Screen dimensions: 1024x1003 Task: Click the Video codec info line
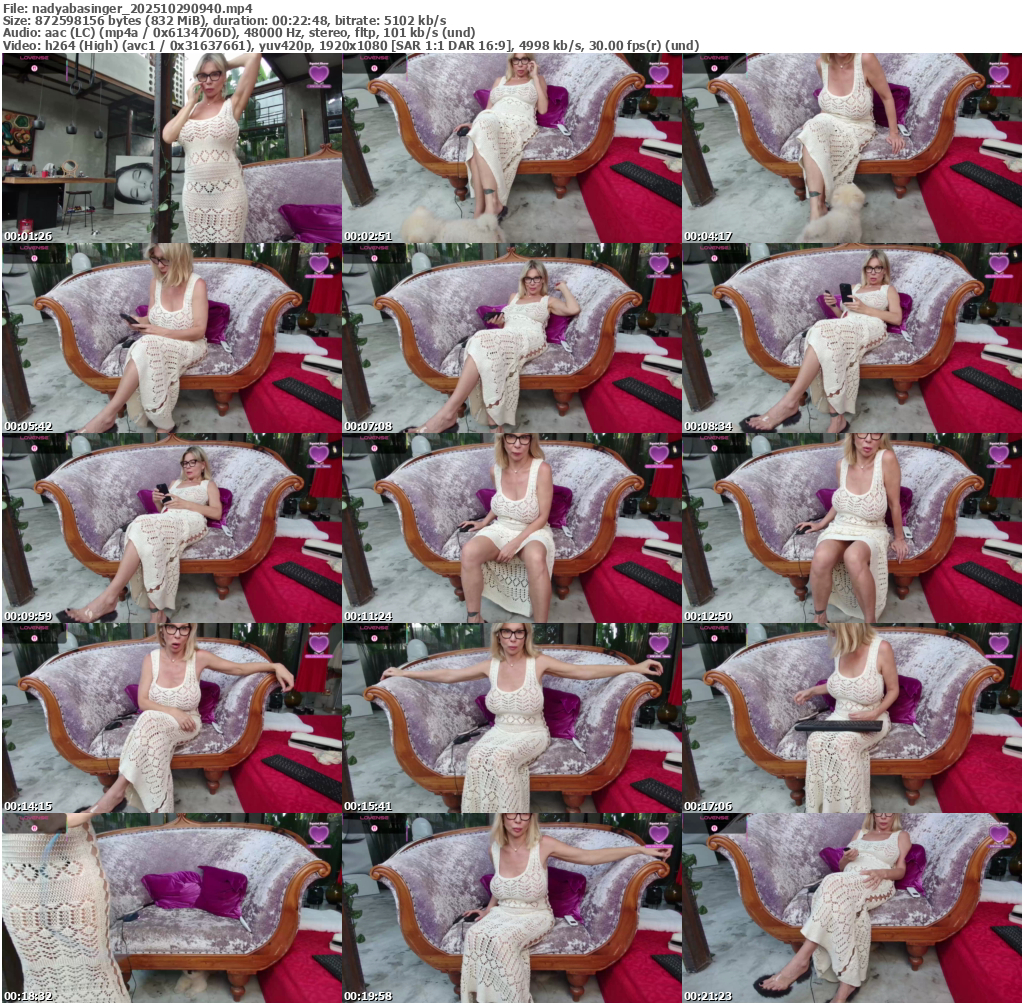[x=350, y=45]
